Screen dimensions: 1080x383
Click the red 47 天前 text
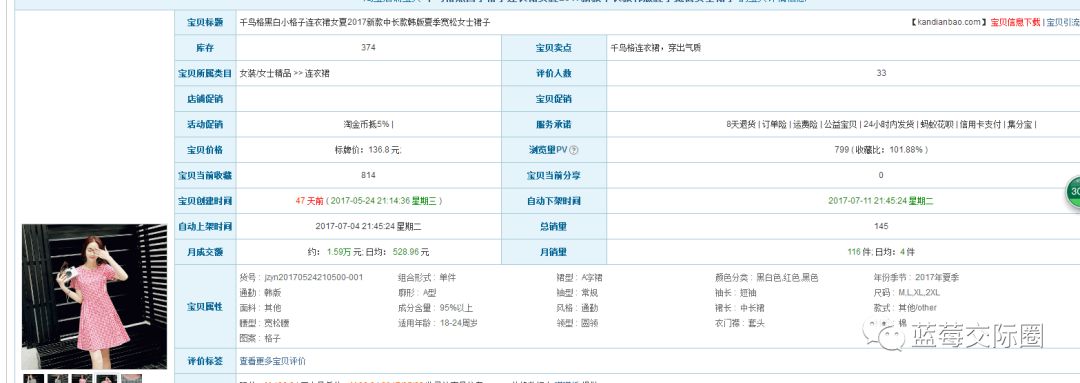(310, 201)
